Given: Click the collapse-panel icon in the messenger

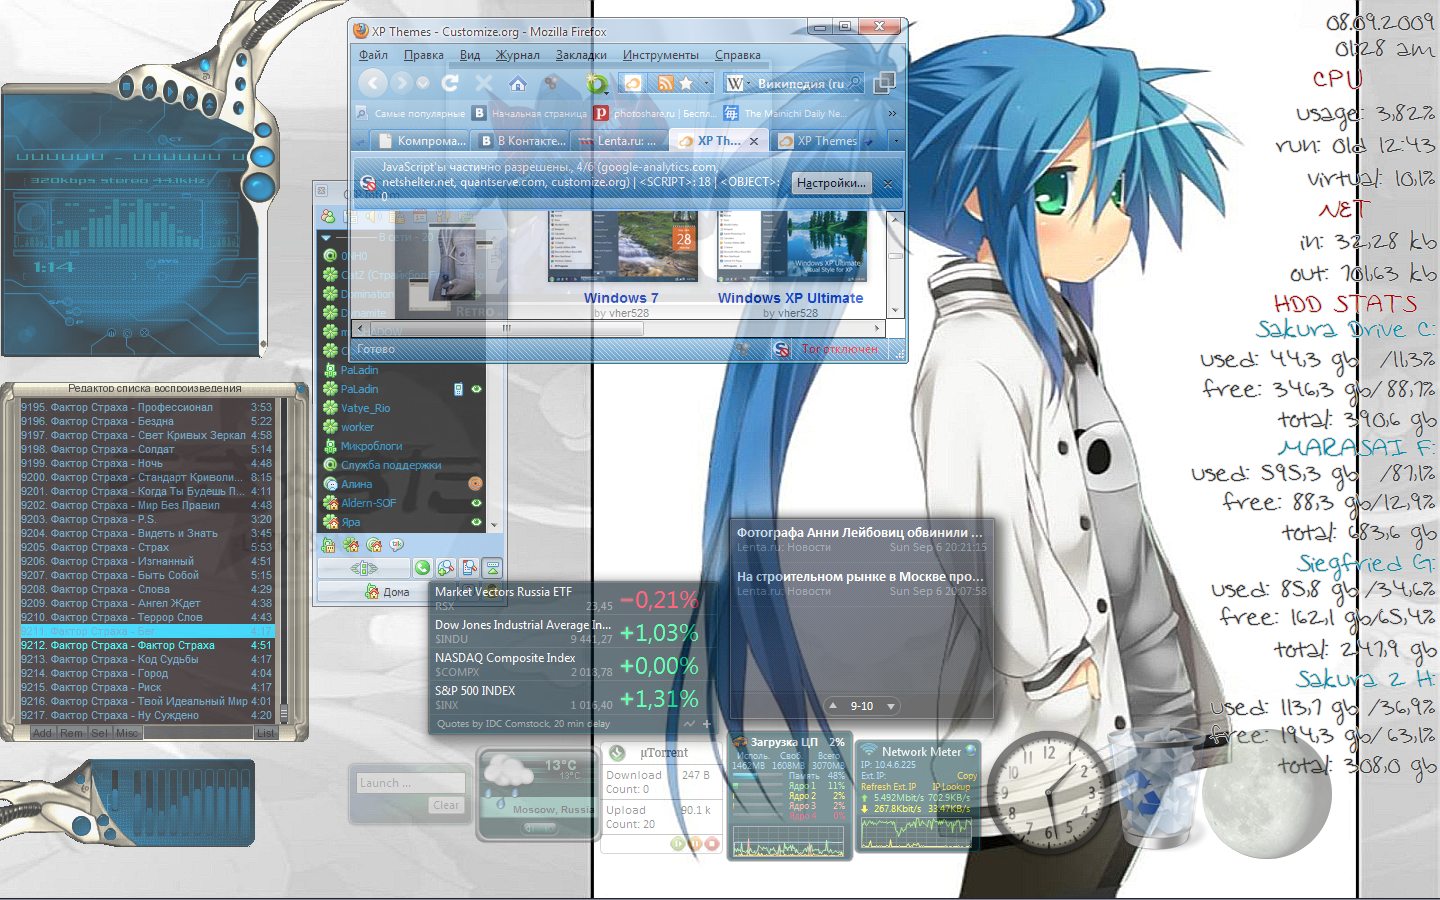Looking at the screenshot, I should tap(492, 567).
